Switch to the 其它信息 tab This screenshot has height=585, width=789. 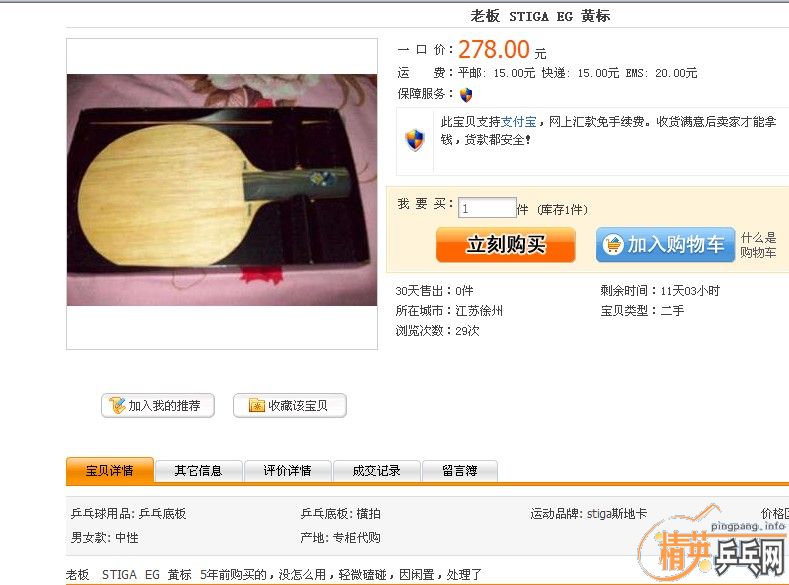pos(198,471)
